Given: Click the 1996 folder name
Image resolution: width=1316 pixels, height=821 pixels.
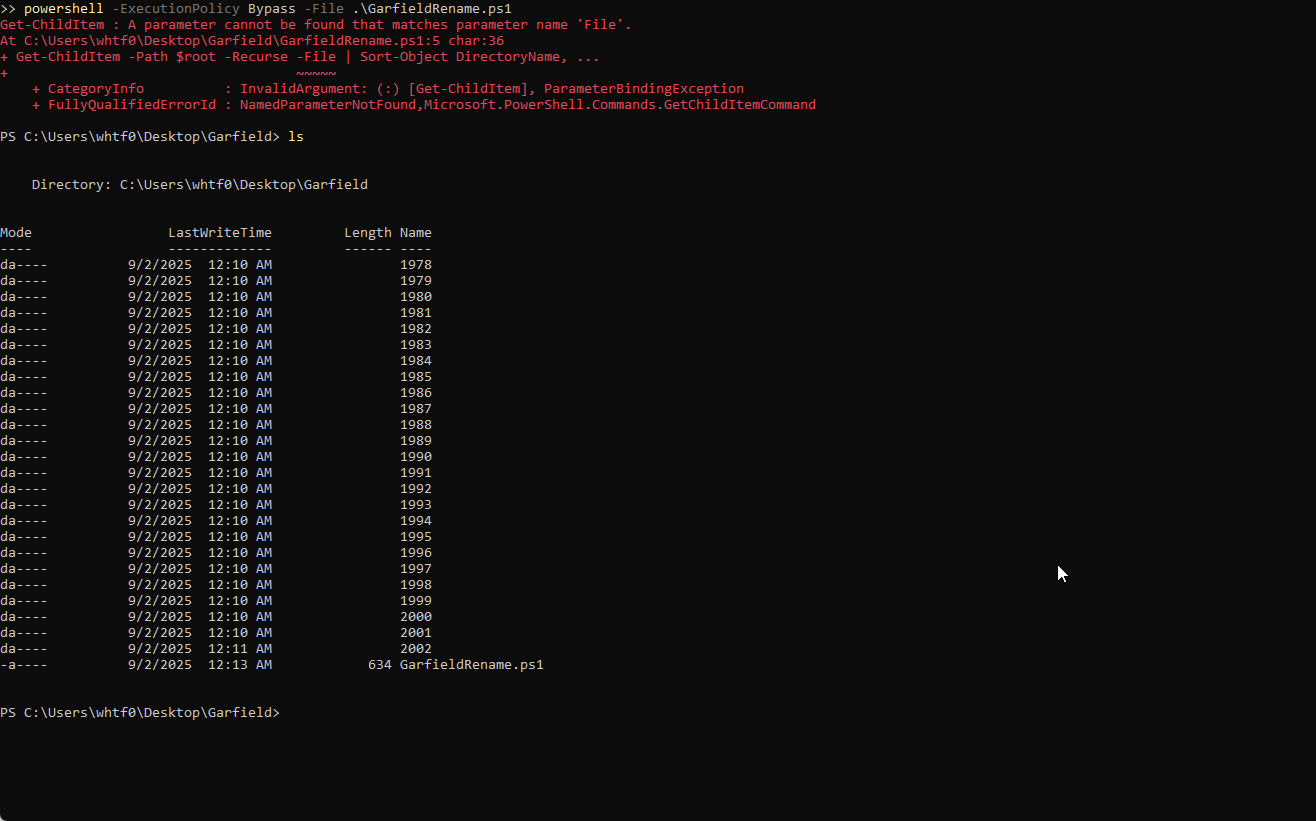Looking at the screenshot, I should click(x=415, y=553).
